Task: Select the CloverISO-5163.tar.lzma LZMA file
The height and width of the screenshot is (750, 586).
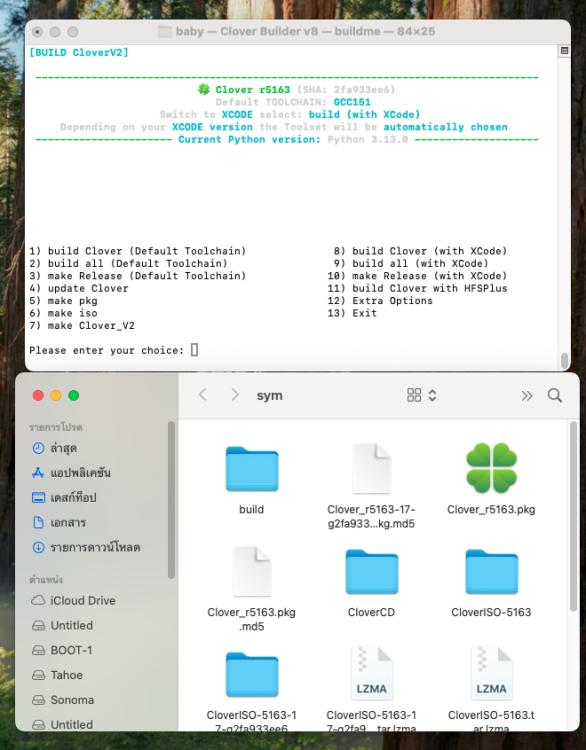Action: click(x=491, y=673)
